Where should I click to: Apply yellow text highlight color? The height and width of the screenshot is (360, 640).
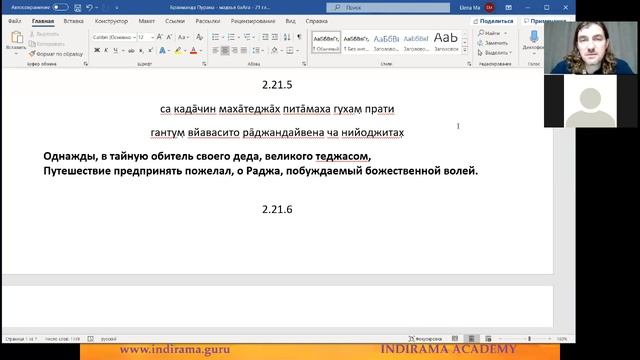pyautogui.click(x=178, y=51)
